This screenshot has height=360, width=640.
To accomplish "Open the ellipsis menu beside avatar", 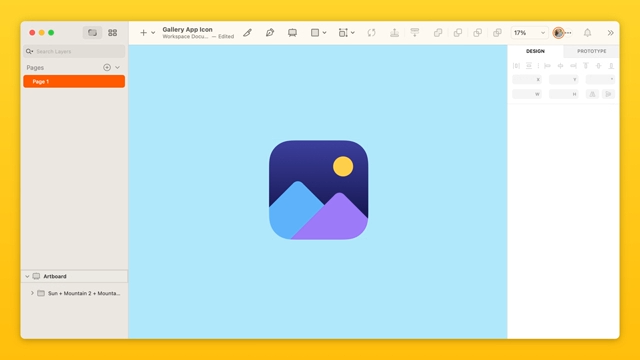I will point(568,33).
